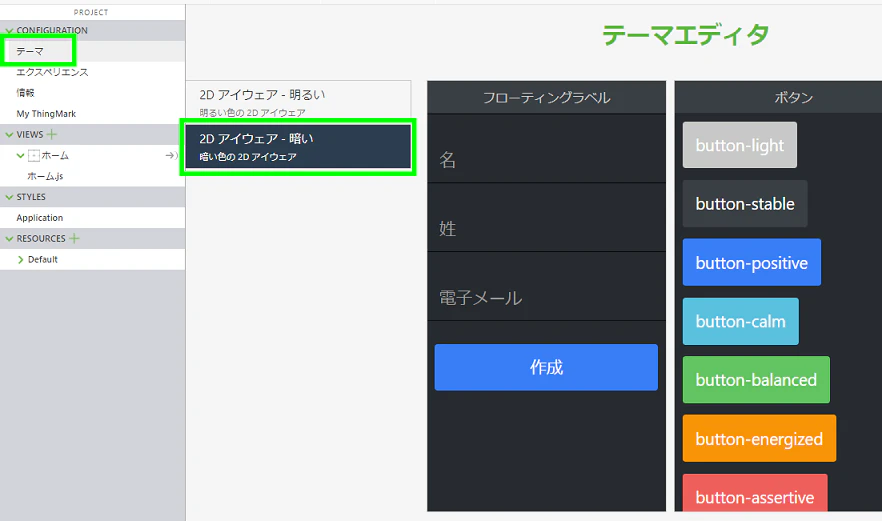Click the button-balanced sample button
This screenshot has height=521, width=882.
[756, 380]
